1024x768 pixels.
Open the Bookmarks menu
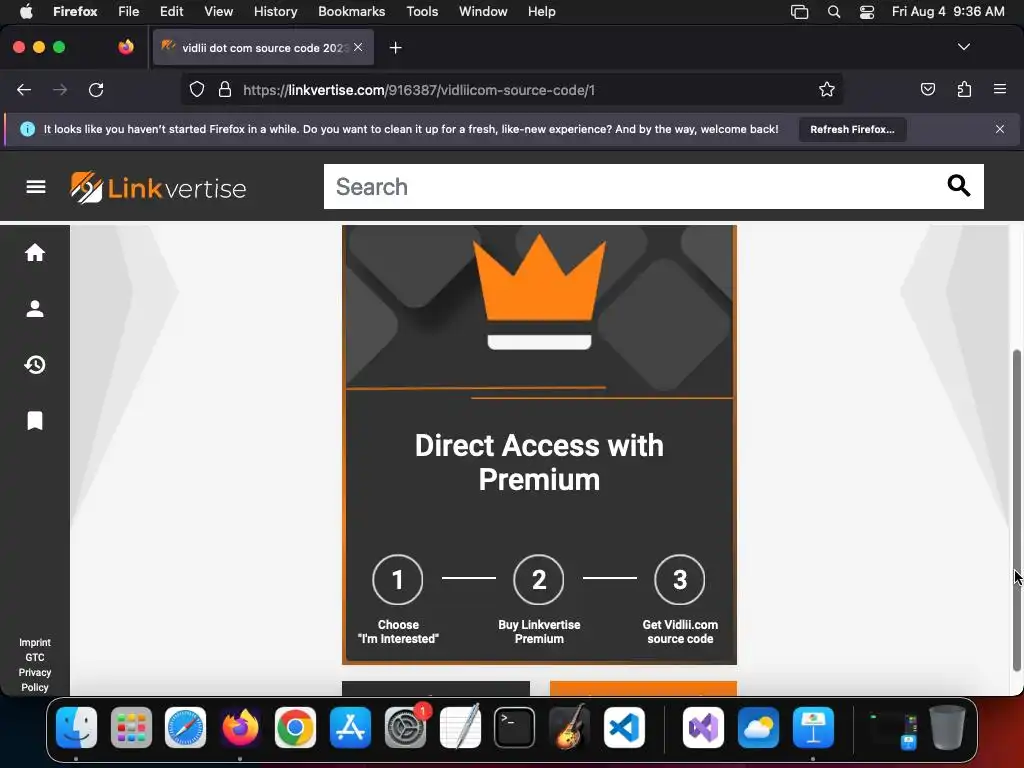tap(351, 12)
